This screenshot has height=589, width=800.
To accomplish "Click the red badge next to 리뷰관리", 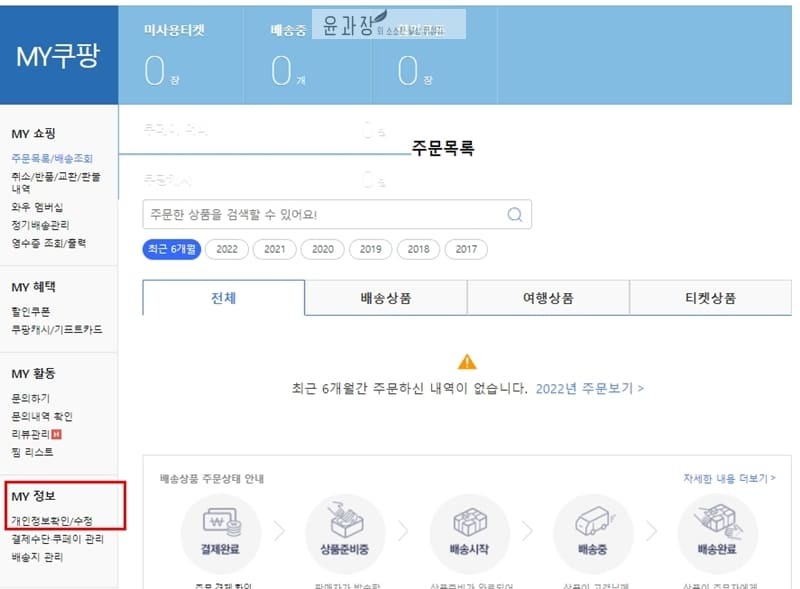I will pyautogui.click(x=57, y=434).
